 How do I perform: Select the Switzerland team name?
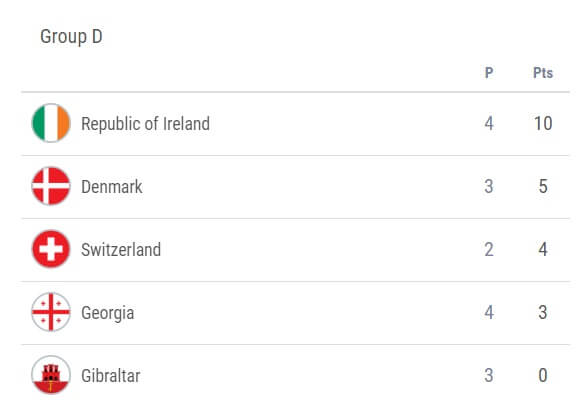121,249
